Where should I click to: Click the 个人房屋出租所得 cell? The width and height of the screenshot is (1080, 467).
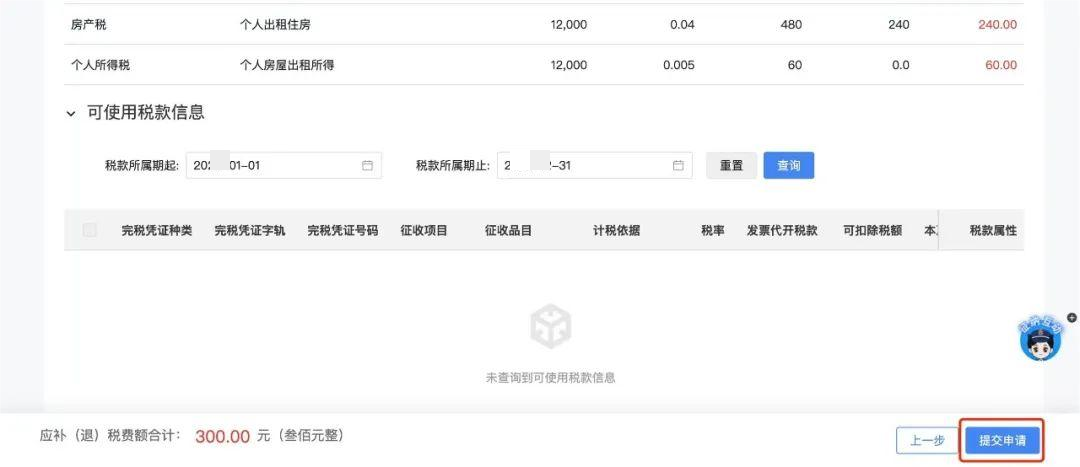pyautogui.click(x=287, y=65)
